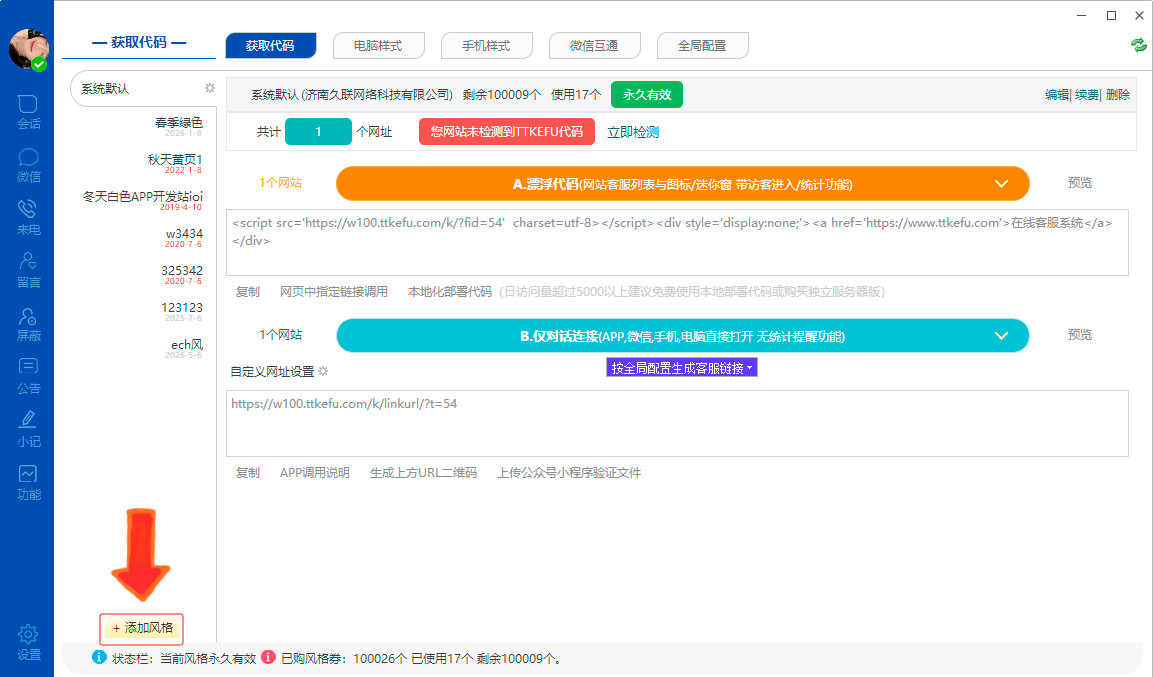Image resolution: width=1153 pixels, height=677 pixels.
Task: Click 复制 below the linkurl box
Action: point(248,473)
